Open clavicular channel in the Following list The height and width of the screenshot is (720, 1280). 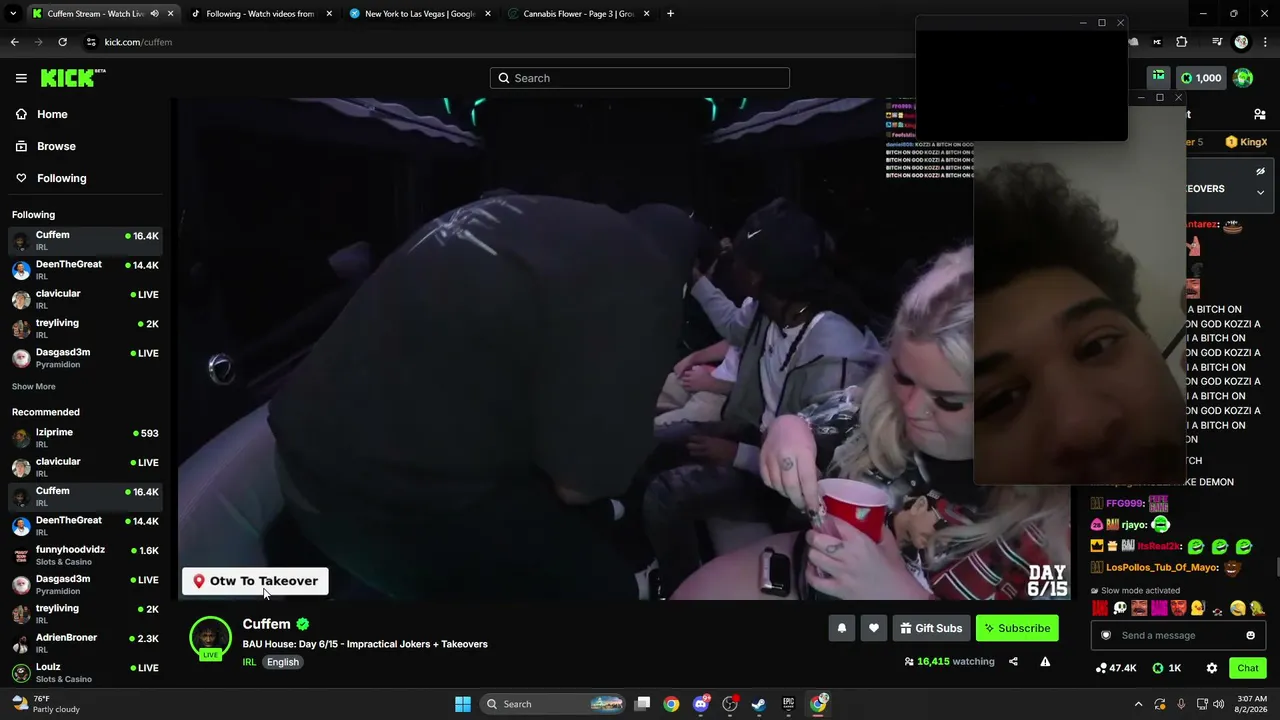point(85,299)
